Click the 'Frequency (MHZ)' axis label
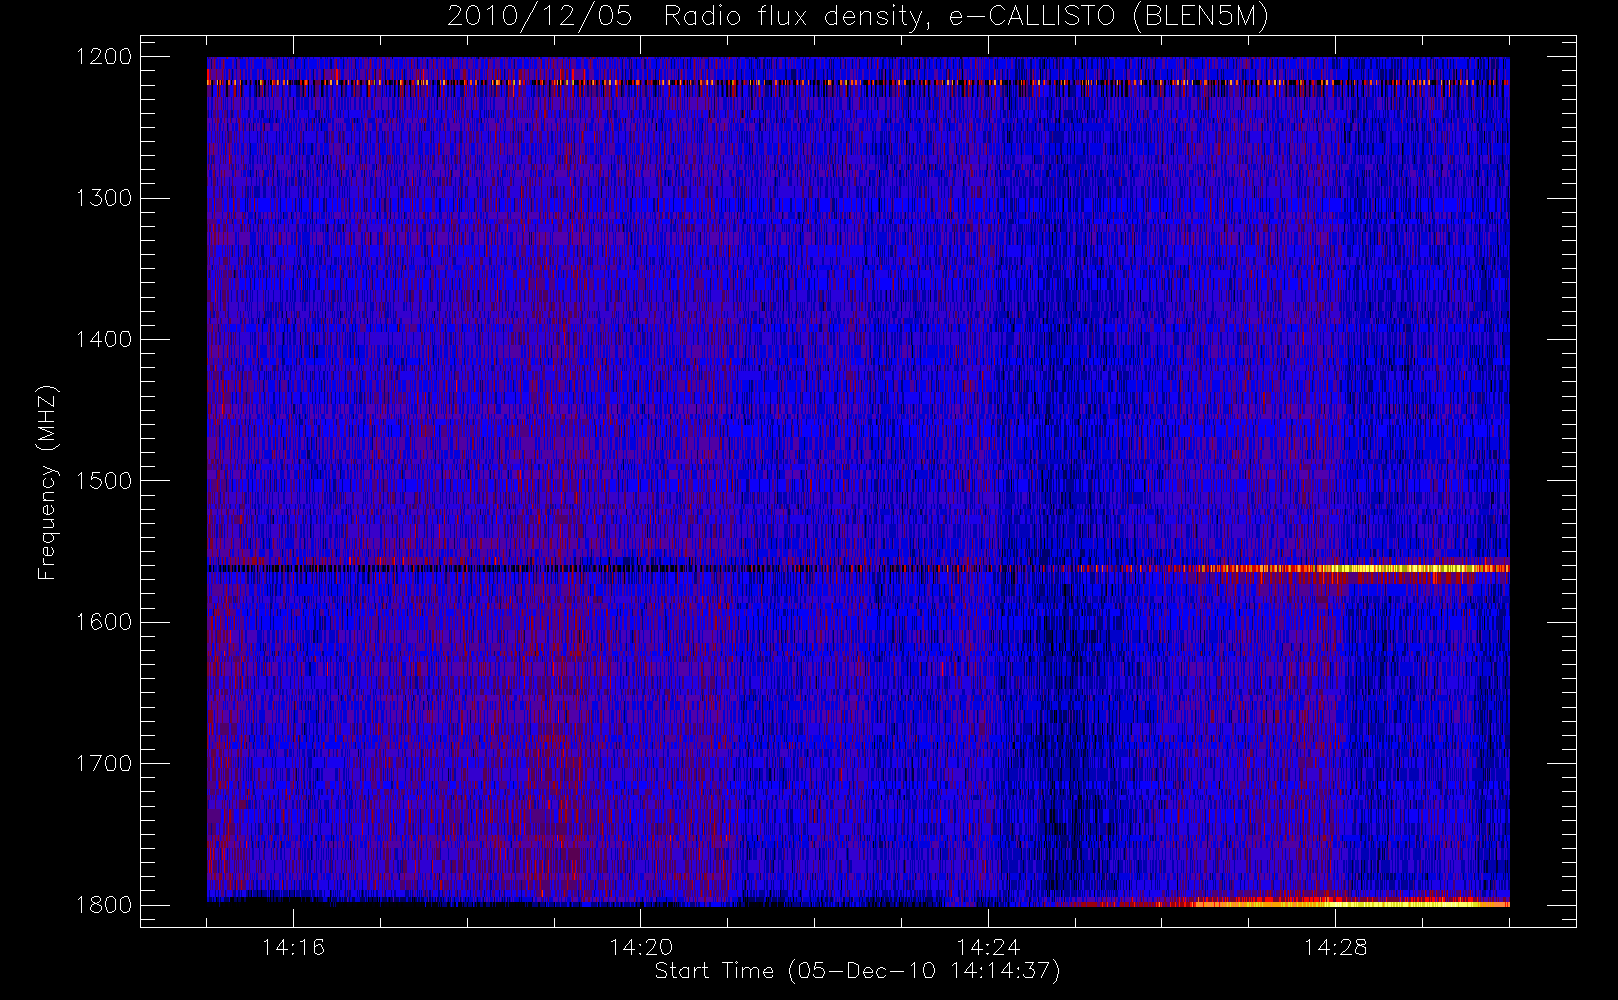The width and height of the screenshot is (1618, 1000). coord(46,482)
